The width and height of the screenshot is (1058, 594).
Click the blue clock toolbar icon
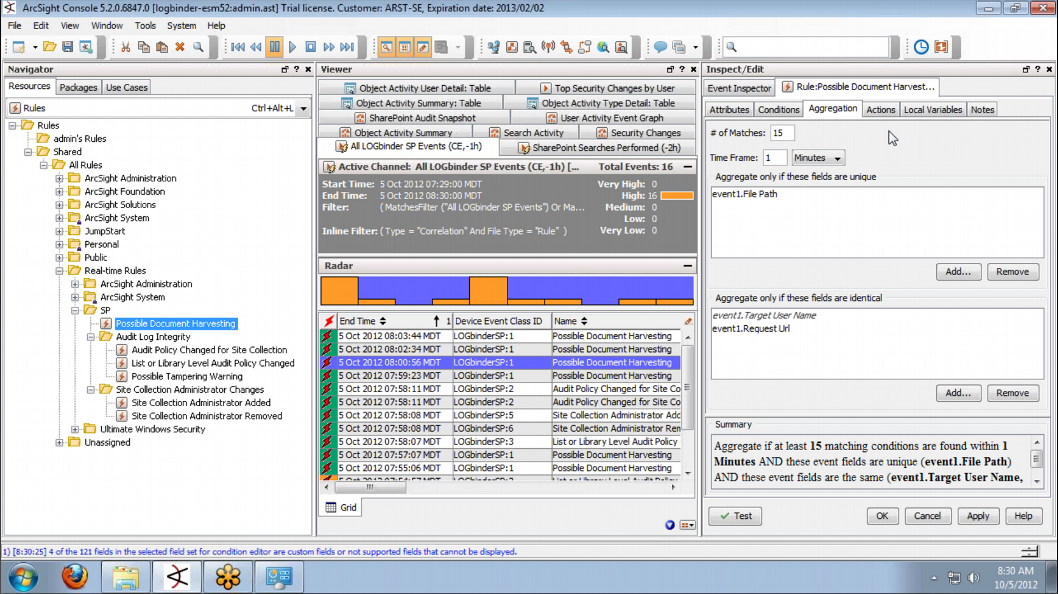pos(921,47)
